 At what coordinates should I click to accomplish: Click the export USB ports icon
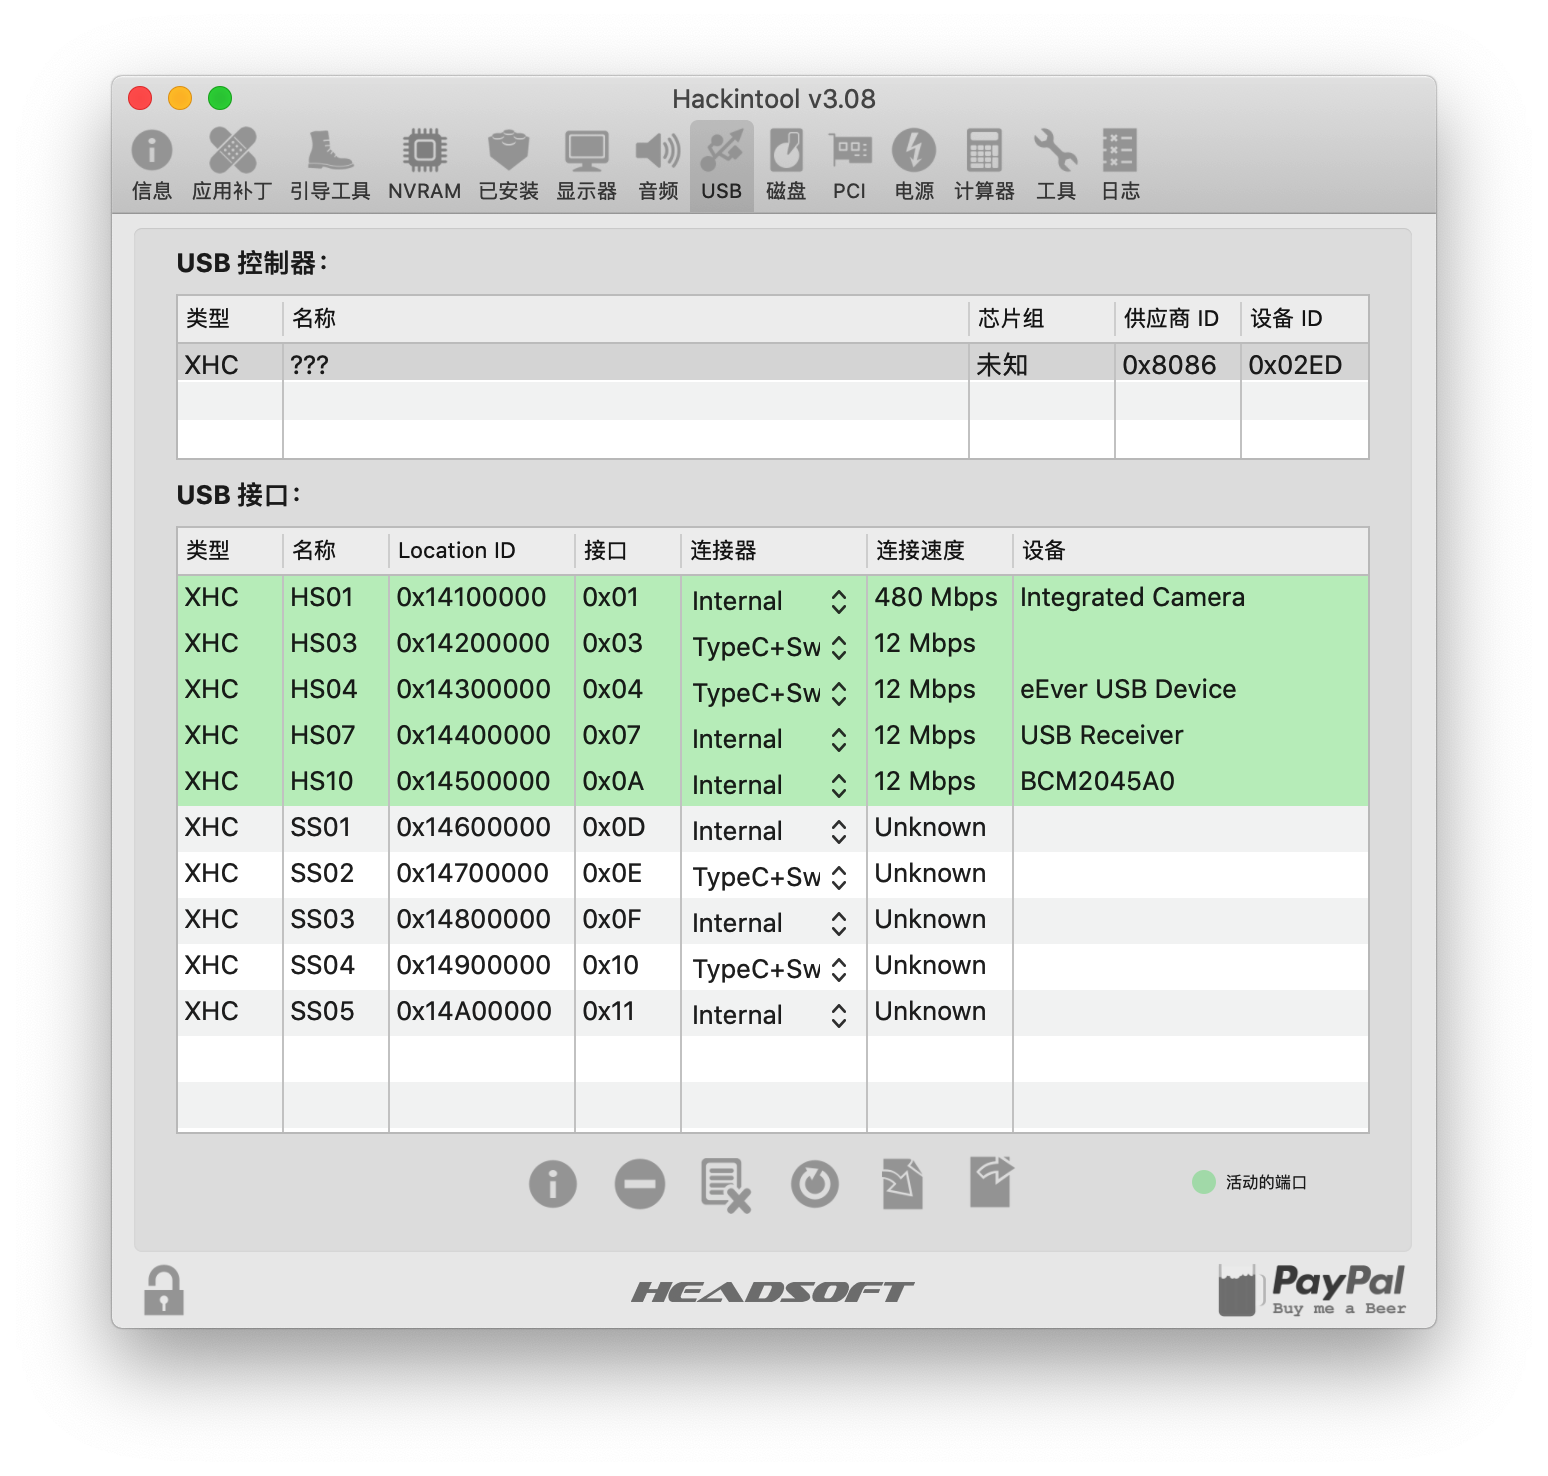[991, 1182]
